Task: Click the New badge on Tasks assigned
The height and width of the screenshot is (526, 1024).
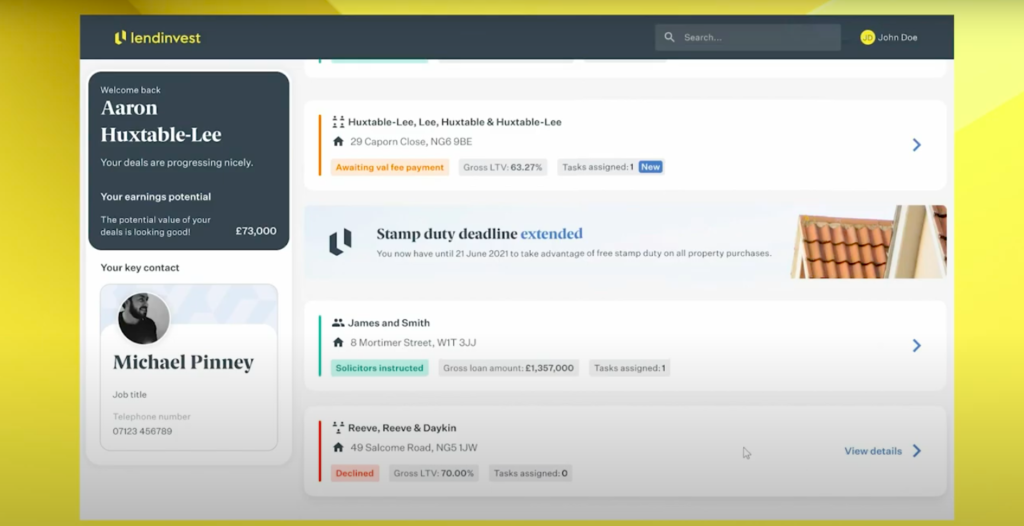Action: [650, 167]
